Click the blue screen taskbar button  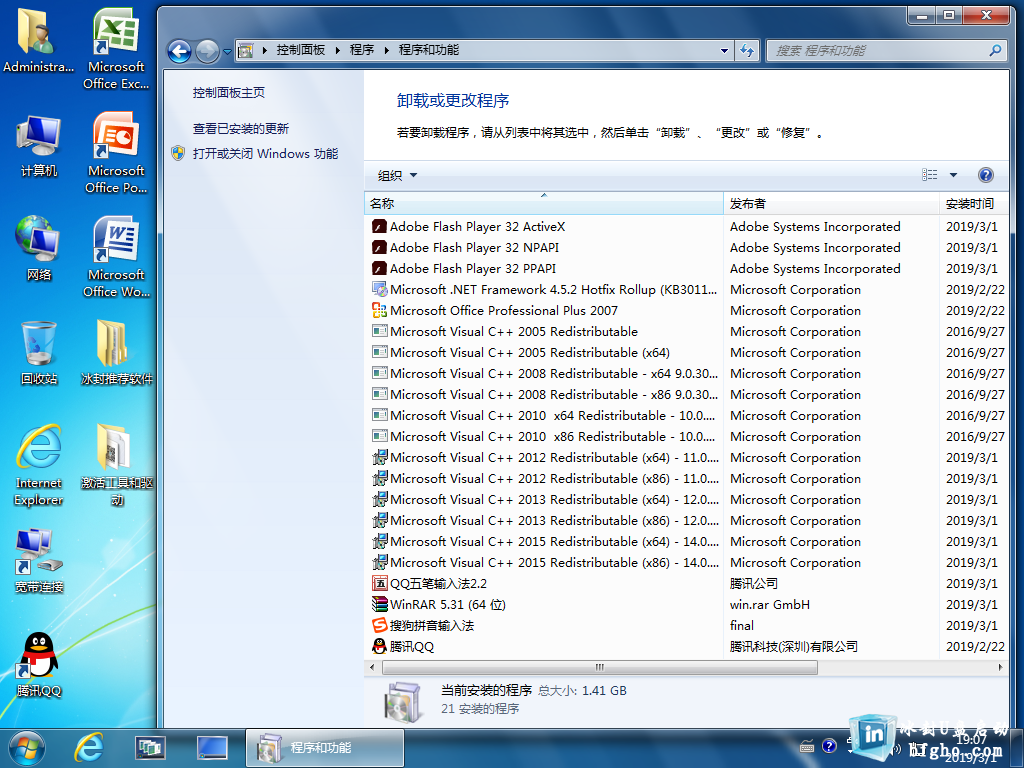[x=212, y=748]
